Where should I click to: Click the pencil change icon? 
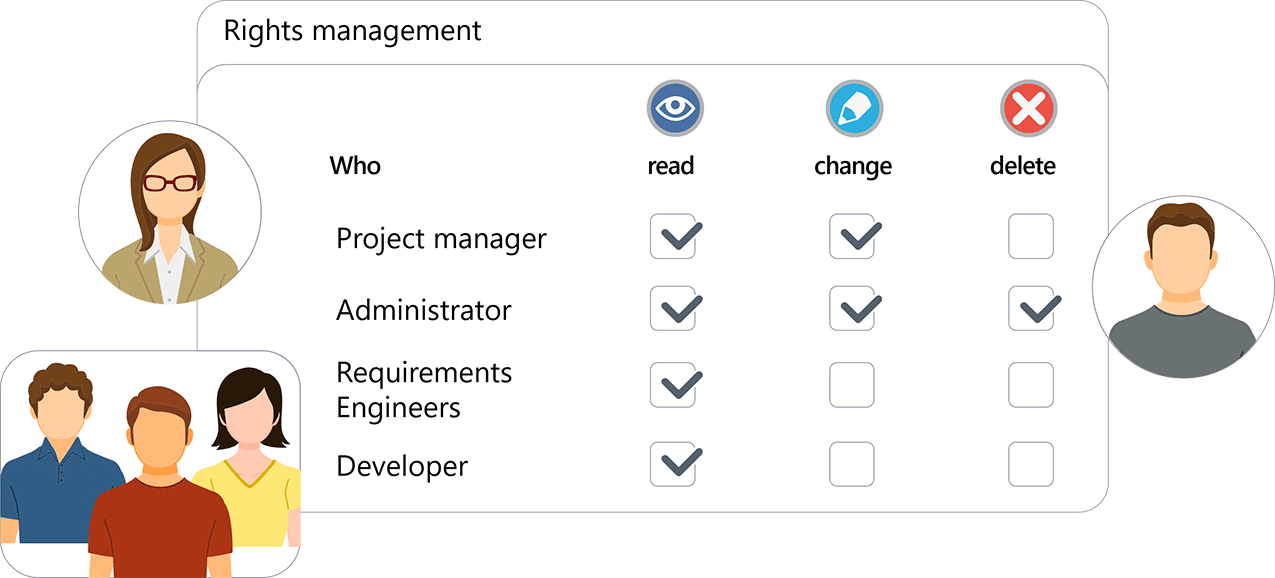[853, 108]
